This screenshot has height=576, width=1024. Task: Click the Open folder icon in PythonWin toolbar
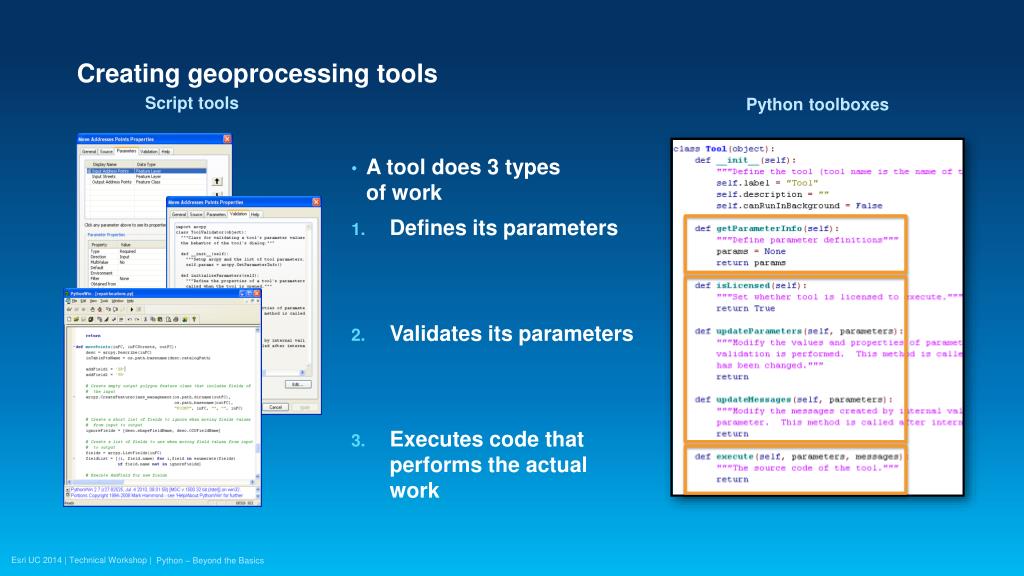(x=76, y=319)
